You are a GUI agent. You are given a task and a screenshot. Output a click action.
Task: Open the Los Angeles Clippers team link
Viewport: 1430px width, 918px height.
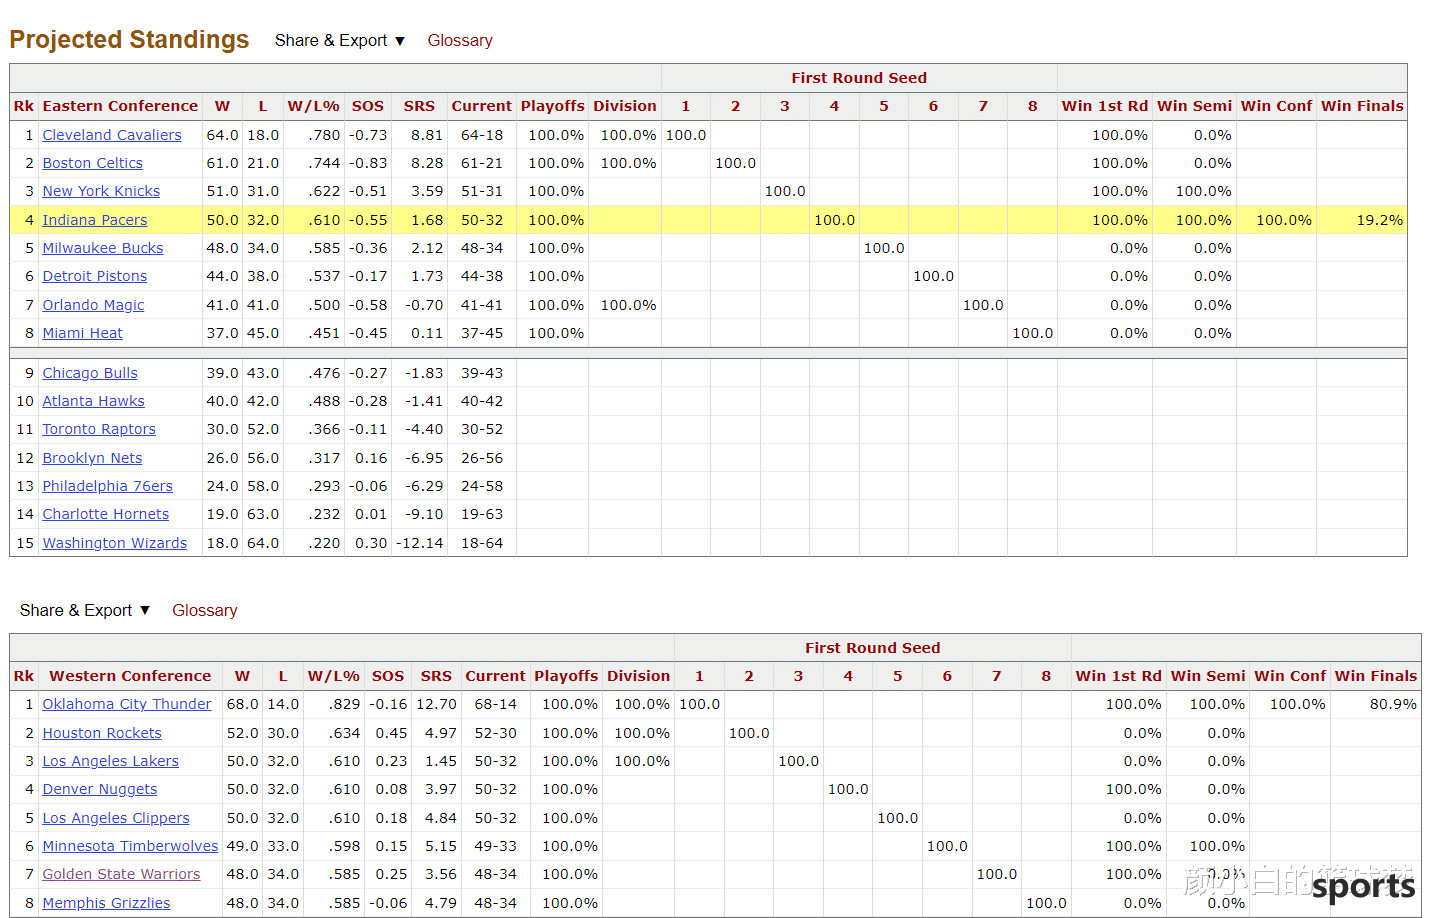[x=115, y=818]
